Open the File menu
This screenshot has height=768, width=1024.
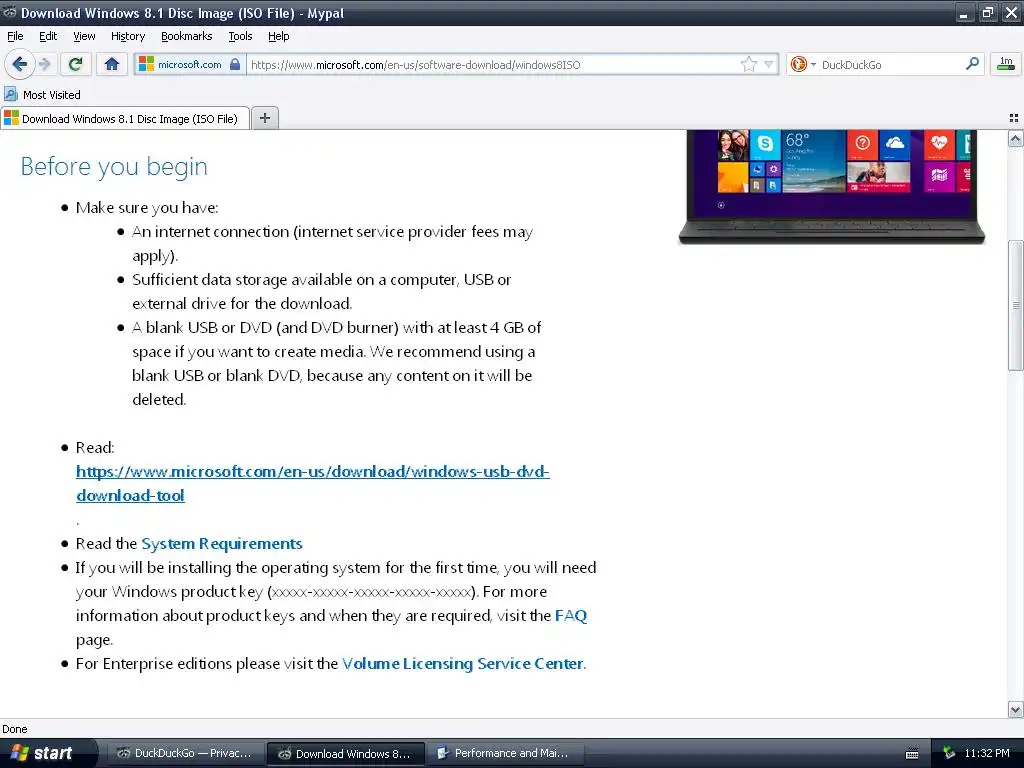(x=15, y=36)
